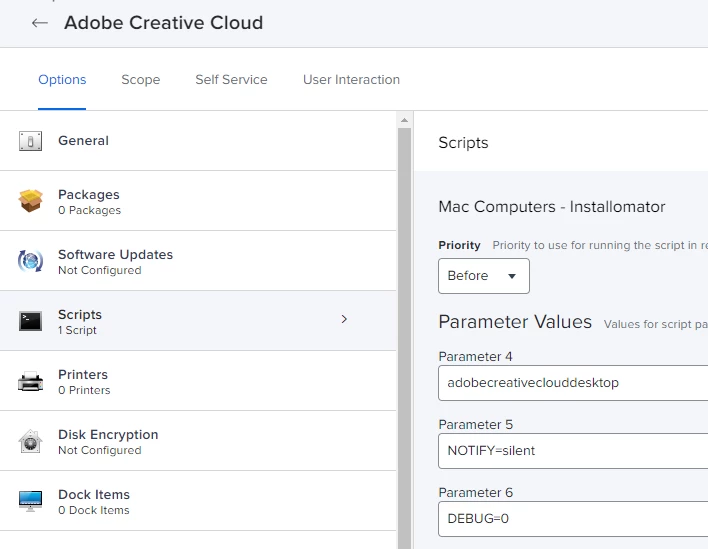This screenshot has width=708, height=549.
Task: Click the '1 Script' count text
Action: (77, 330)
